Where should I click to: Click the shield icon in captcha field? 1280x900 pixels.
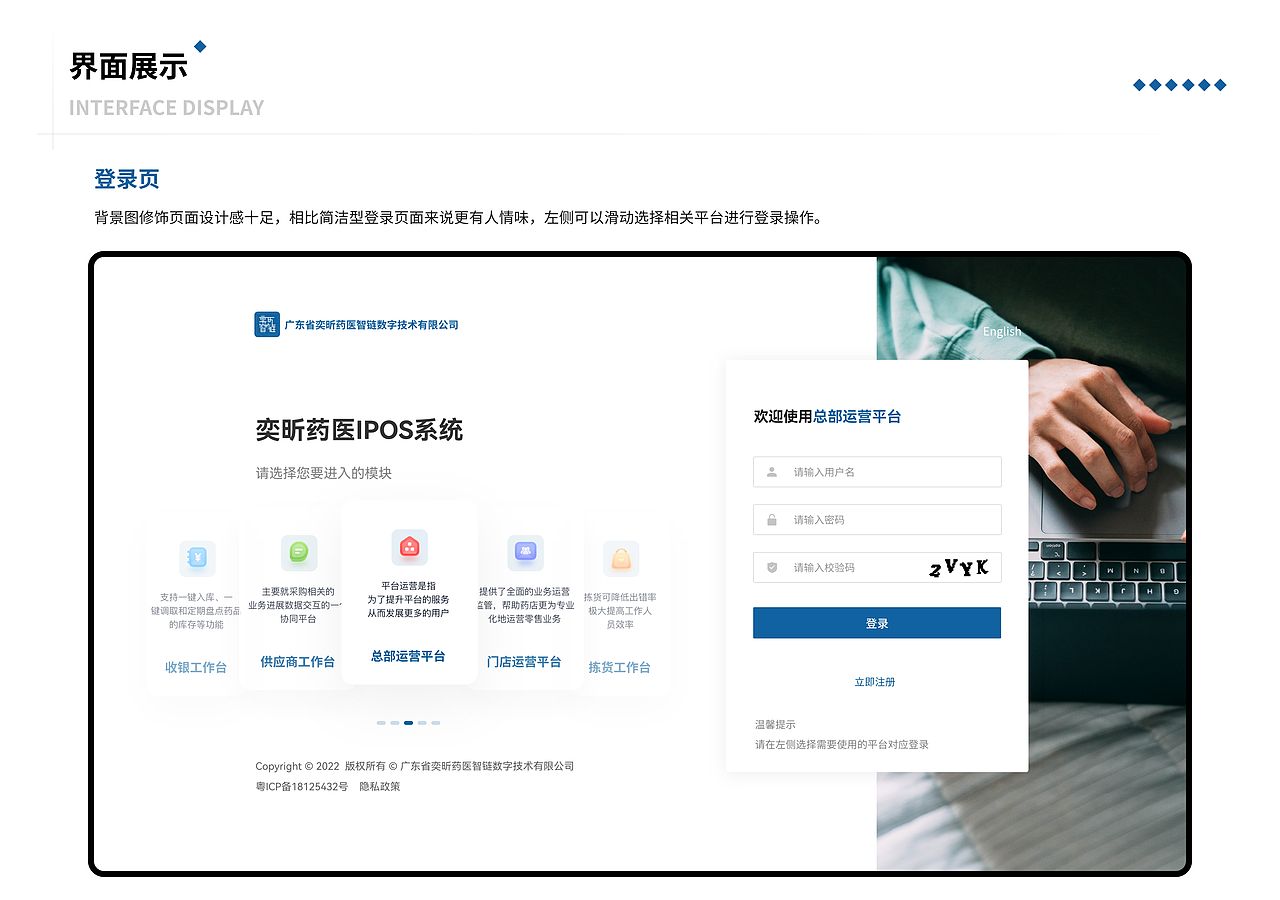772,567
